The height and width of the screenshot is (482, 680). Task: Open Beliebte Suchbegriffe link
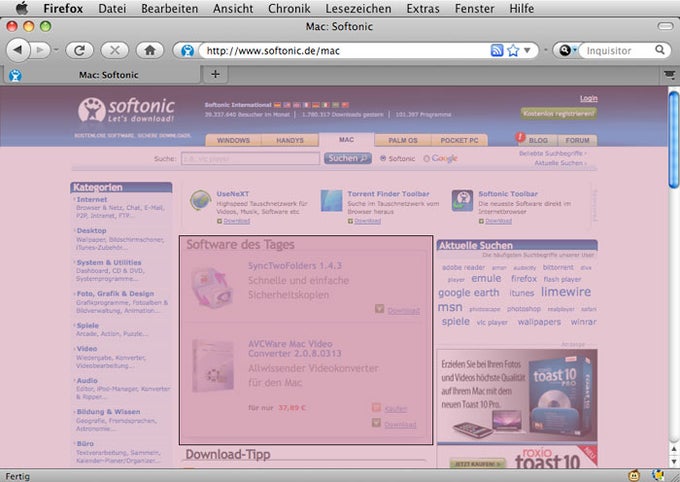552,153
